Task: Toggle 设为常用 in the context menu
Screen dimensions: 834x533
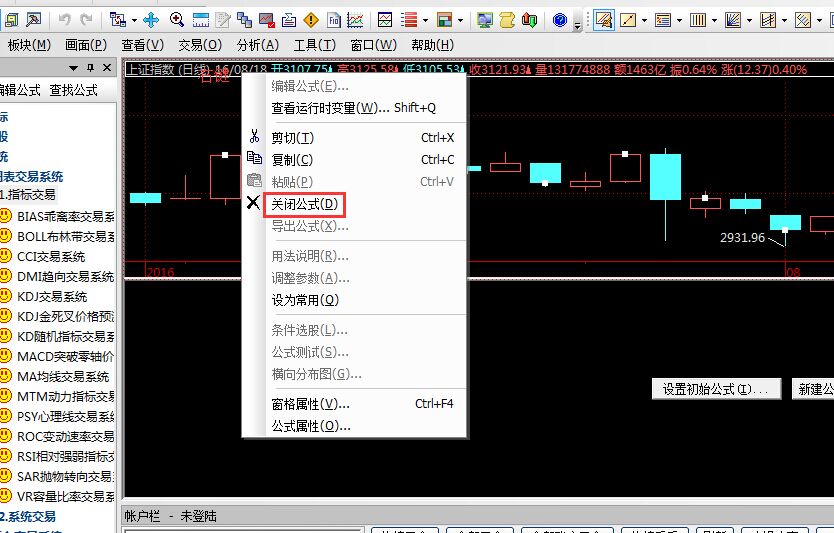Action: (x=305, y=300)
